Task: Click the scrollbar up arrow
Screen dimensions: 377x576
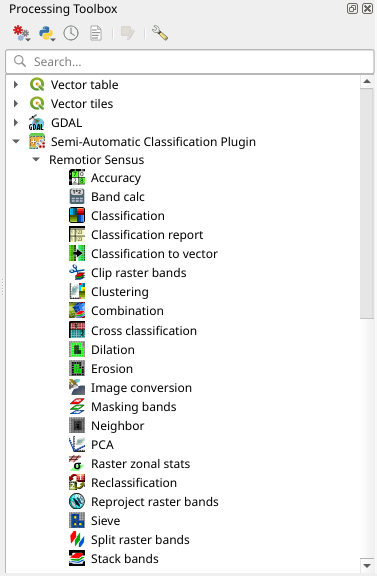Action: (x=367, y=82)
